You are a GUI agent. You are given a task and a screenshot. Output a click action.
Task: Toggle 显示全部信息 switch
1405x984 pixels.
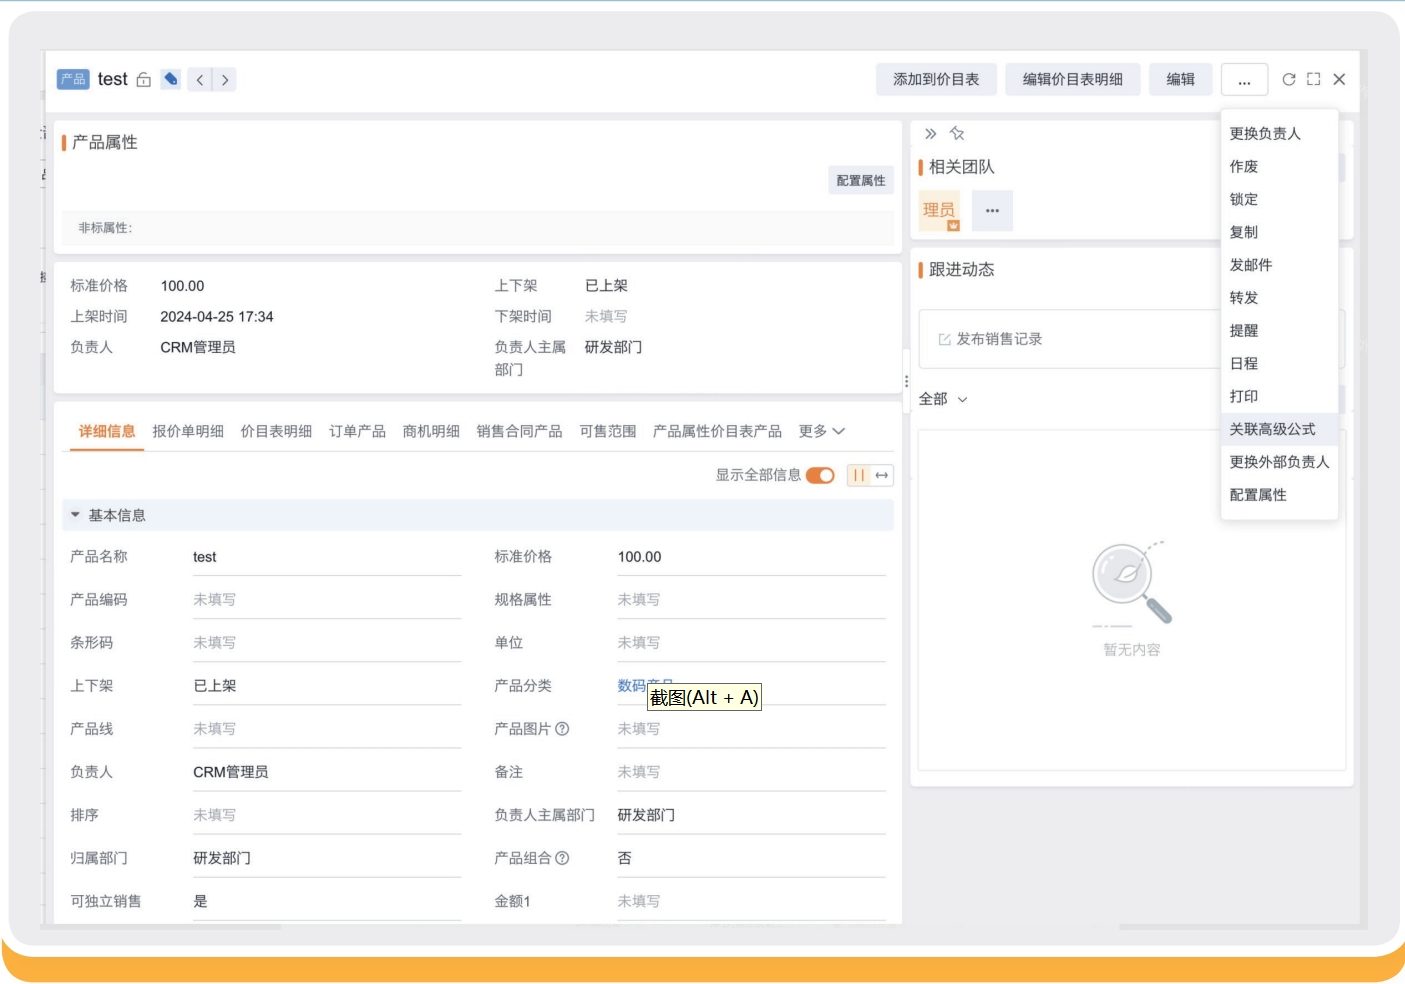pos(820,475)
